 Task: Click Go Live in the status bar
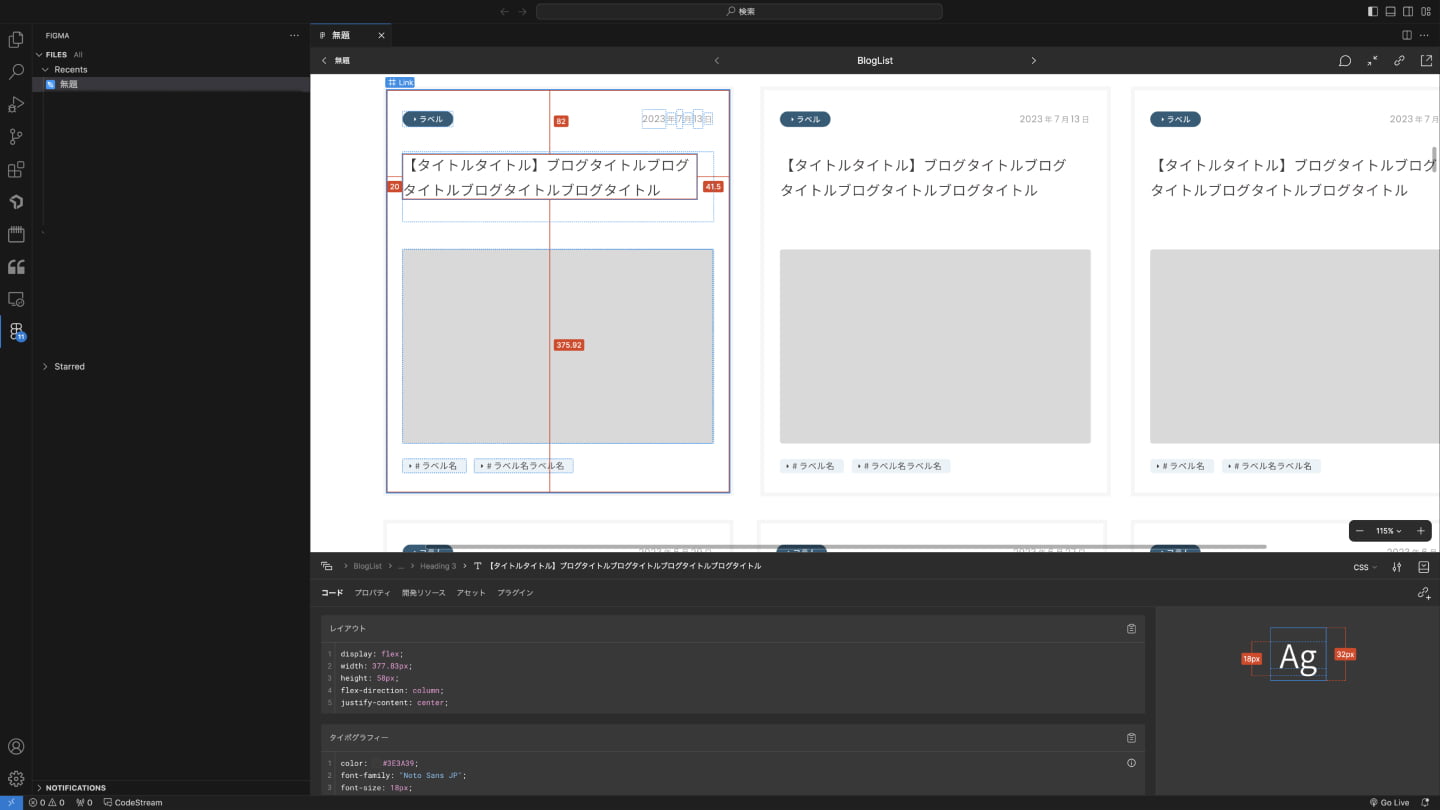(x=1389, y=802)
